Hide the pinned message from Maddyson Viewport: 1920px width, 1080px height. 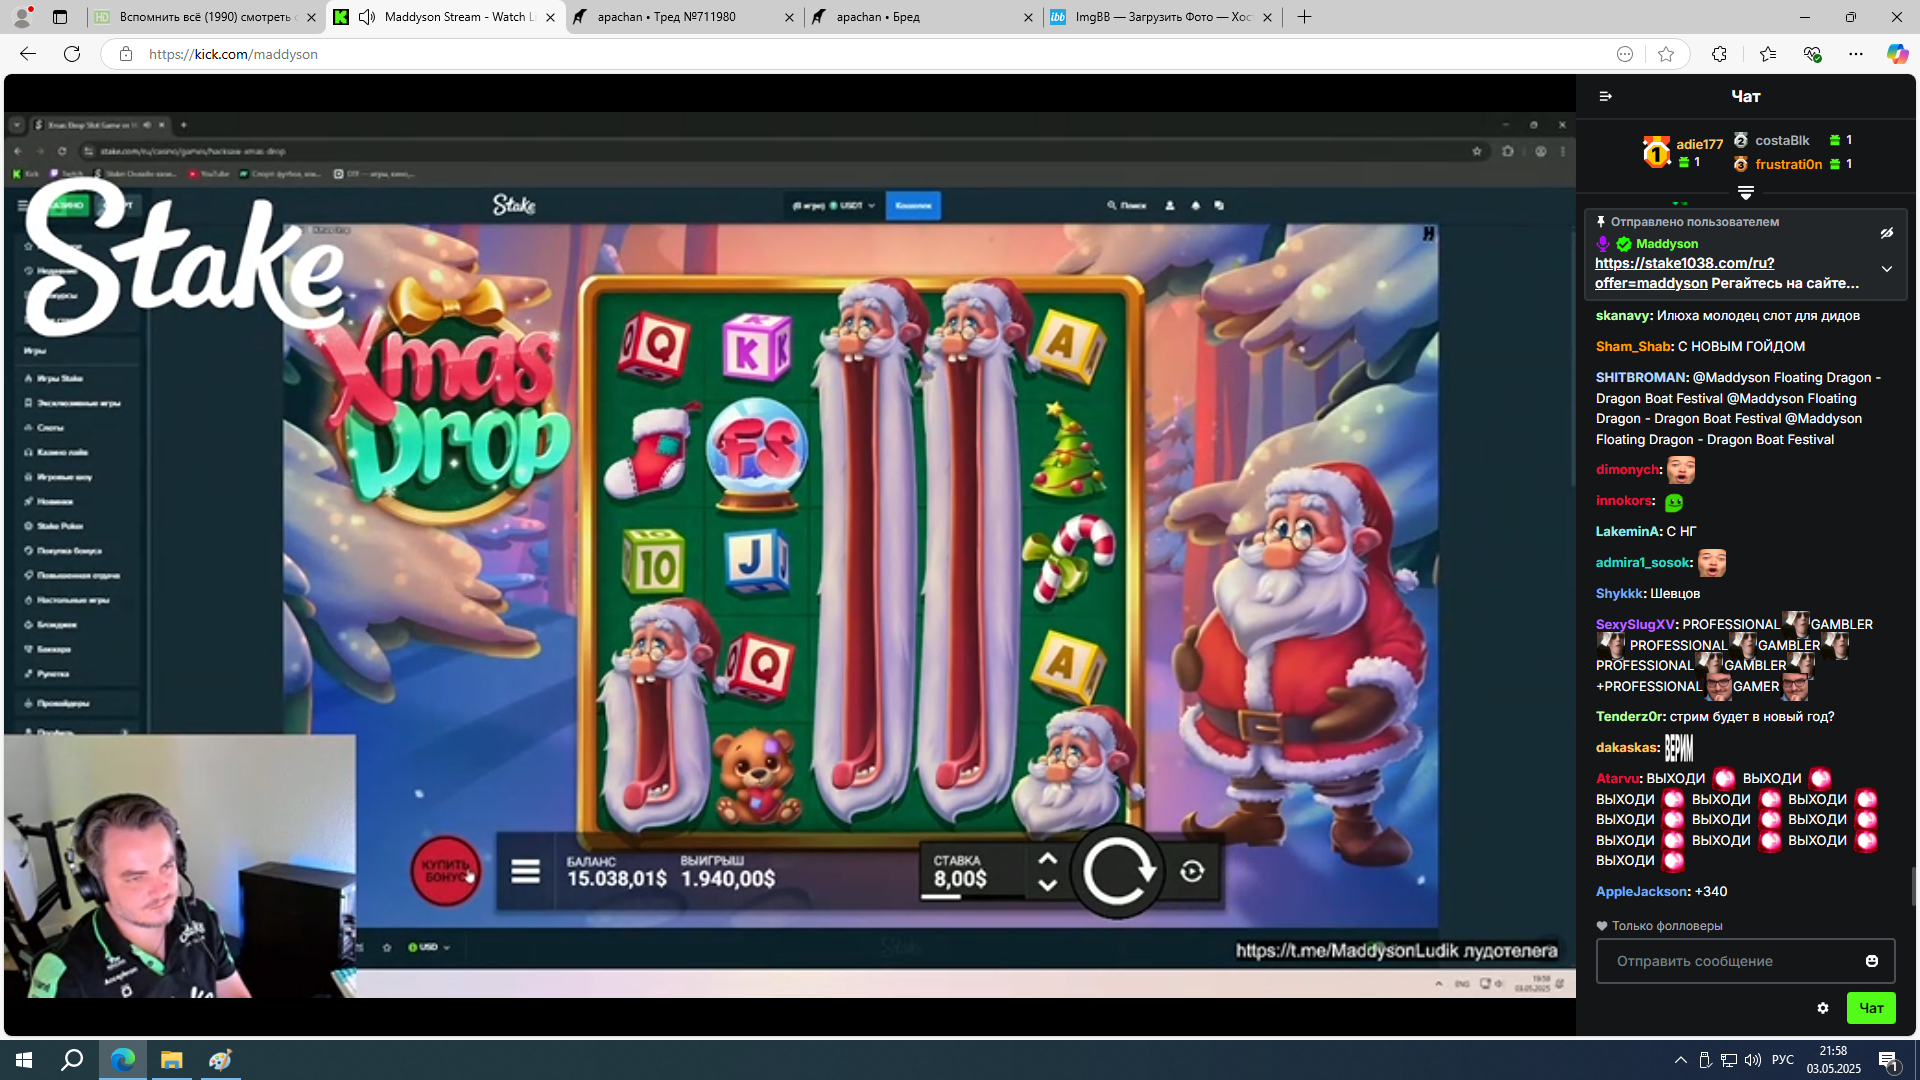[x=1887, y=233]
